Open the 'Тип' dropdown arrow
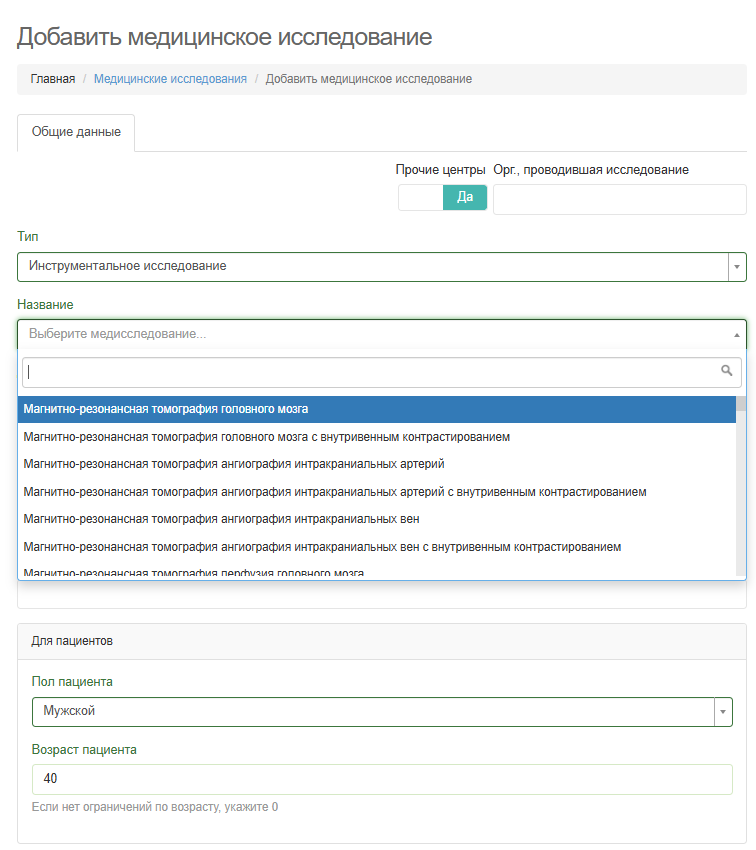This screenshot has width=756, height=850. [x=737, y=267]
